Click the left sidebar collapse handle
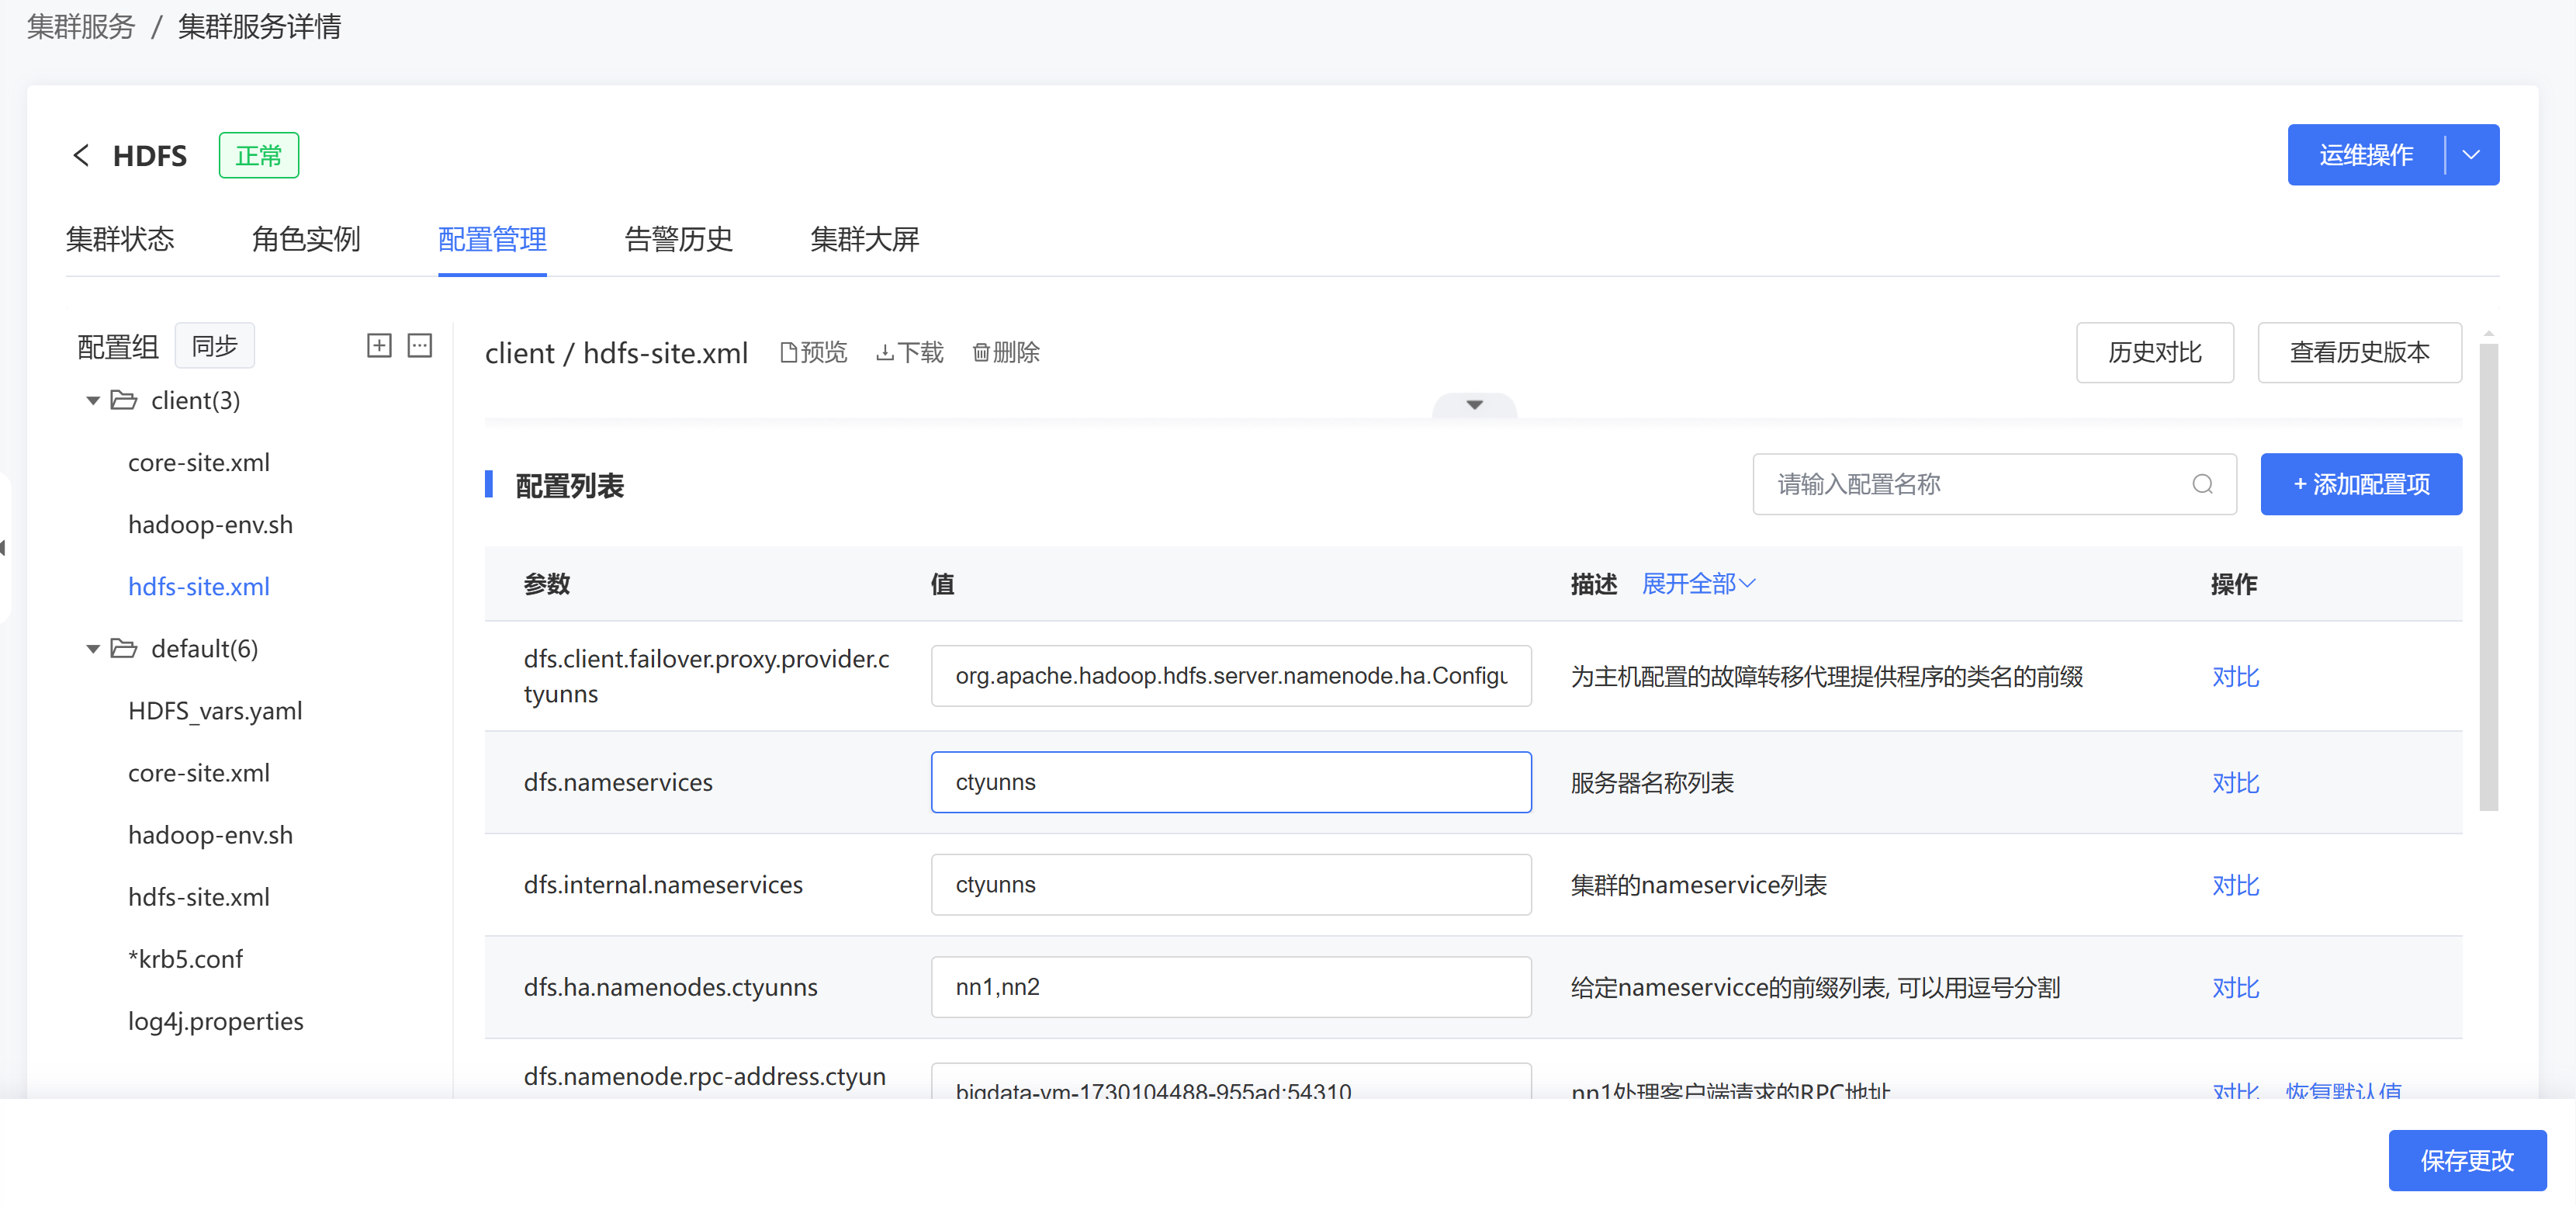Image resolution: width=2576 pixels, height=1206 pixels. (x=4, y=547)
